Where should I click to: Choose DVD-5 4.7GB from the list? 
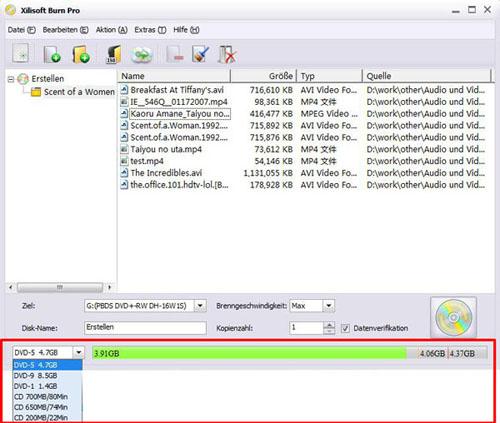tap(47, 365)
